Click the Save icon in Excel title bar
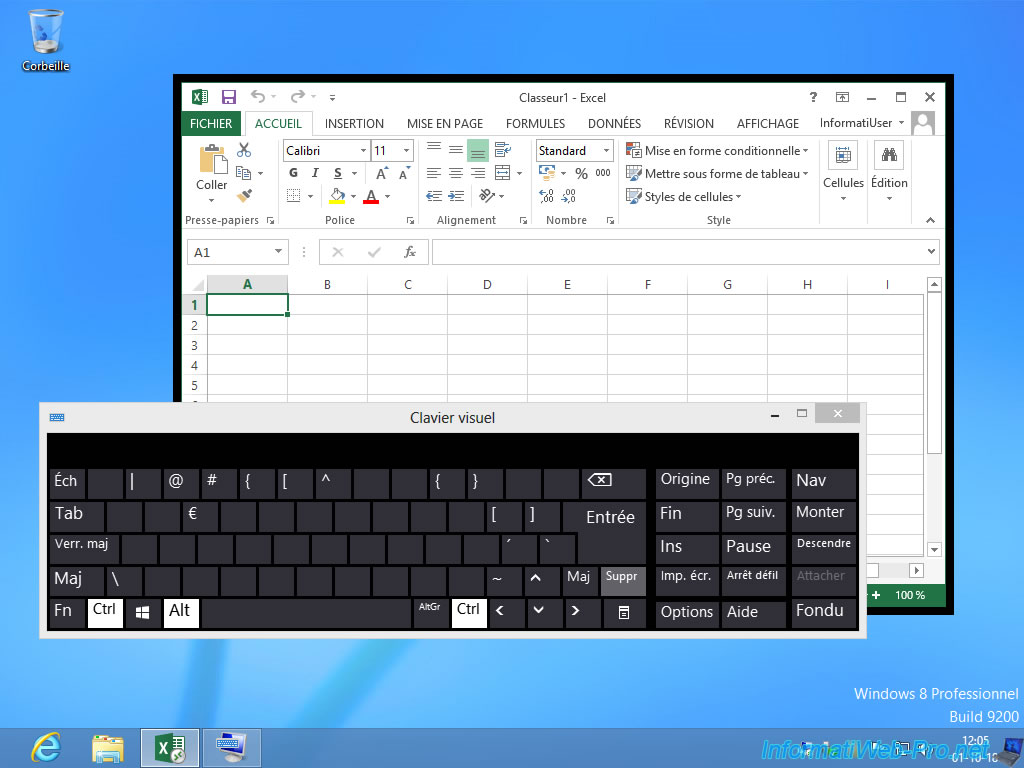The image size is (1024, 768). [x=229, y=97]
